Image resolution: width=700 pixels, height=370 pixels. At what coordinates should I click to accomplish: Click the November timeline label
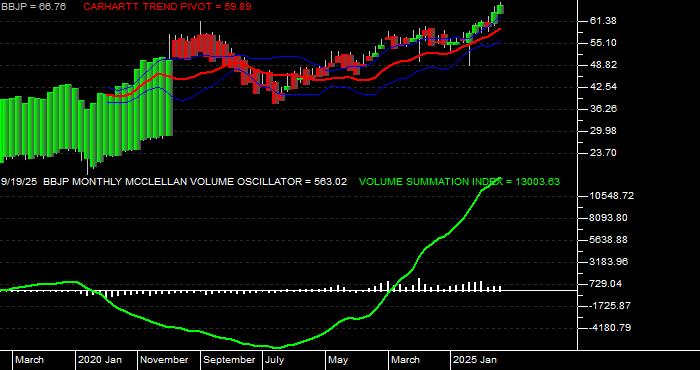pyautogui.click(x=164, y=360)
